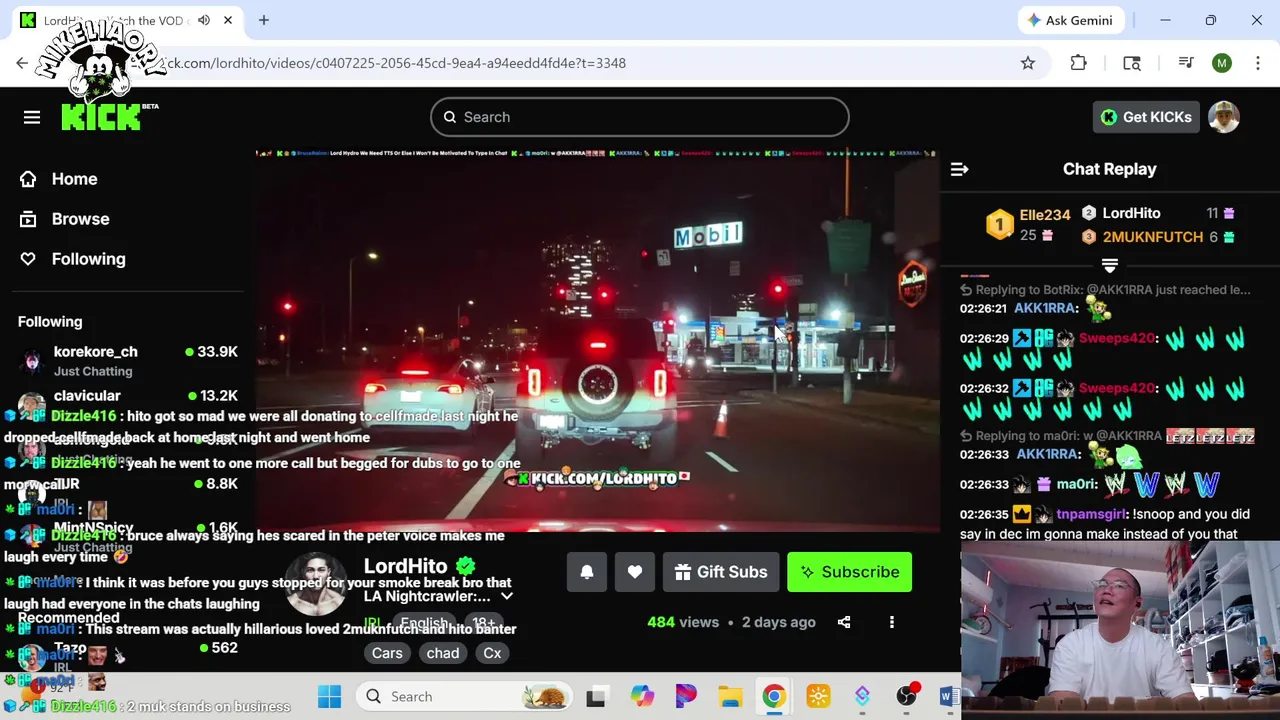Open the Chrome profile M avatar
1280x720 pixels.
coord(1222,63)
